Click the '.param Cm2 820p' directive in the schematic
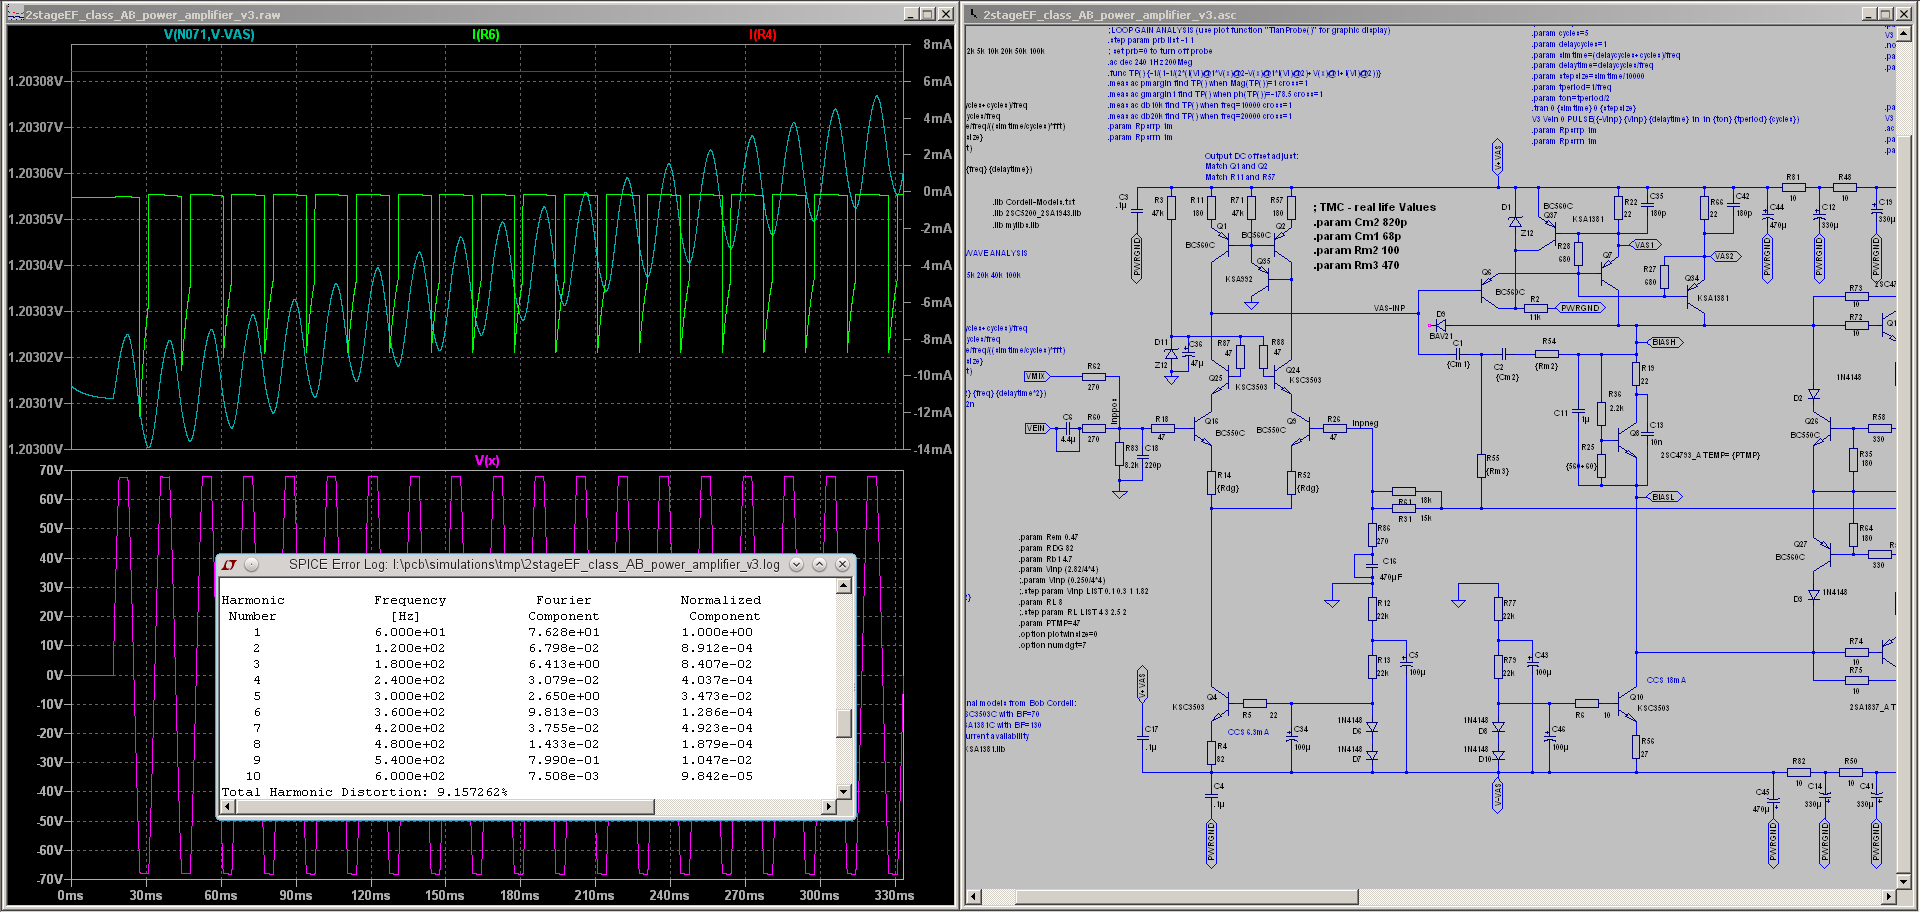Viewport: 1920px width, 912px height. click(1360, 222)
